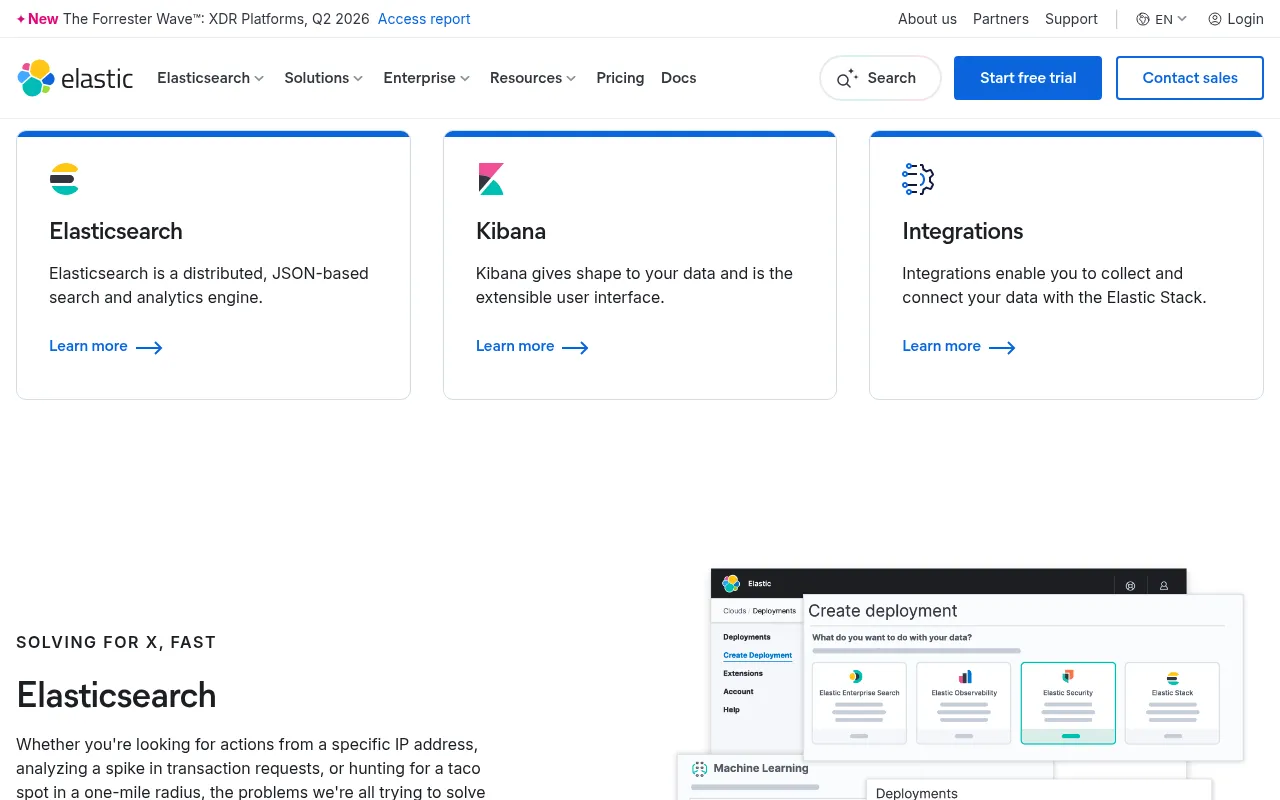Click the Search field in the header
Image resolution: width=1280 pixels, height=800 pixels.
point(880,78)
